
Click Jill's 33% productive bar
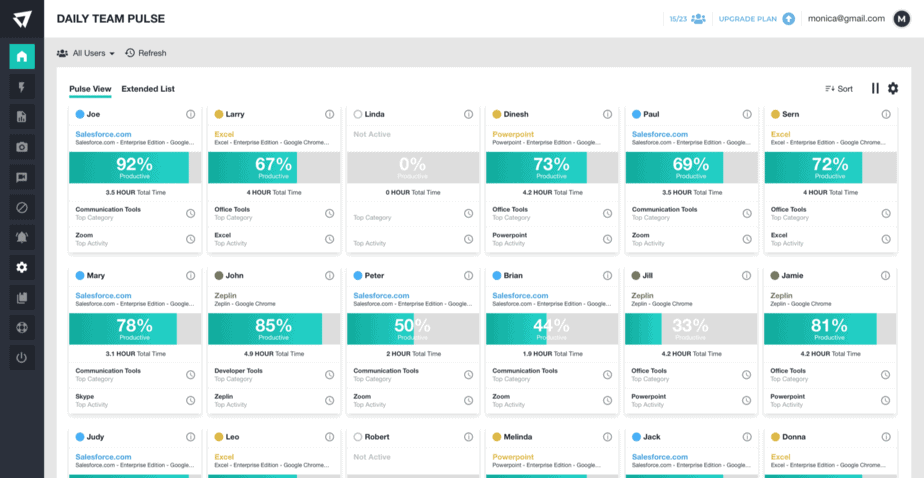coord(691,329)
